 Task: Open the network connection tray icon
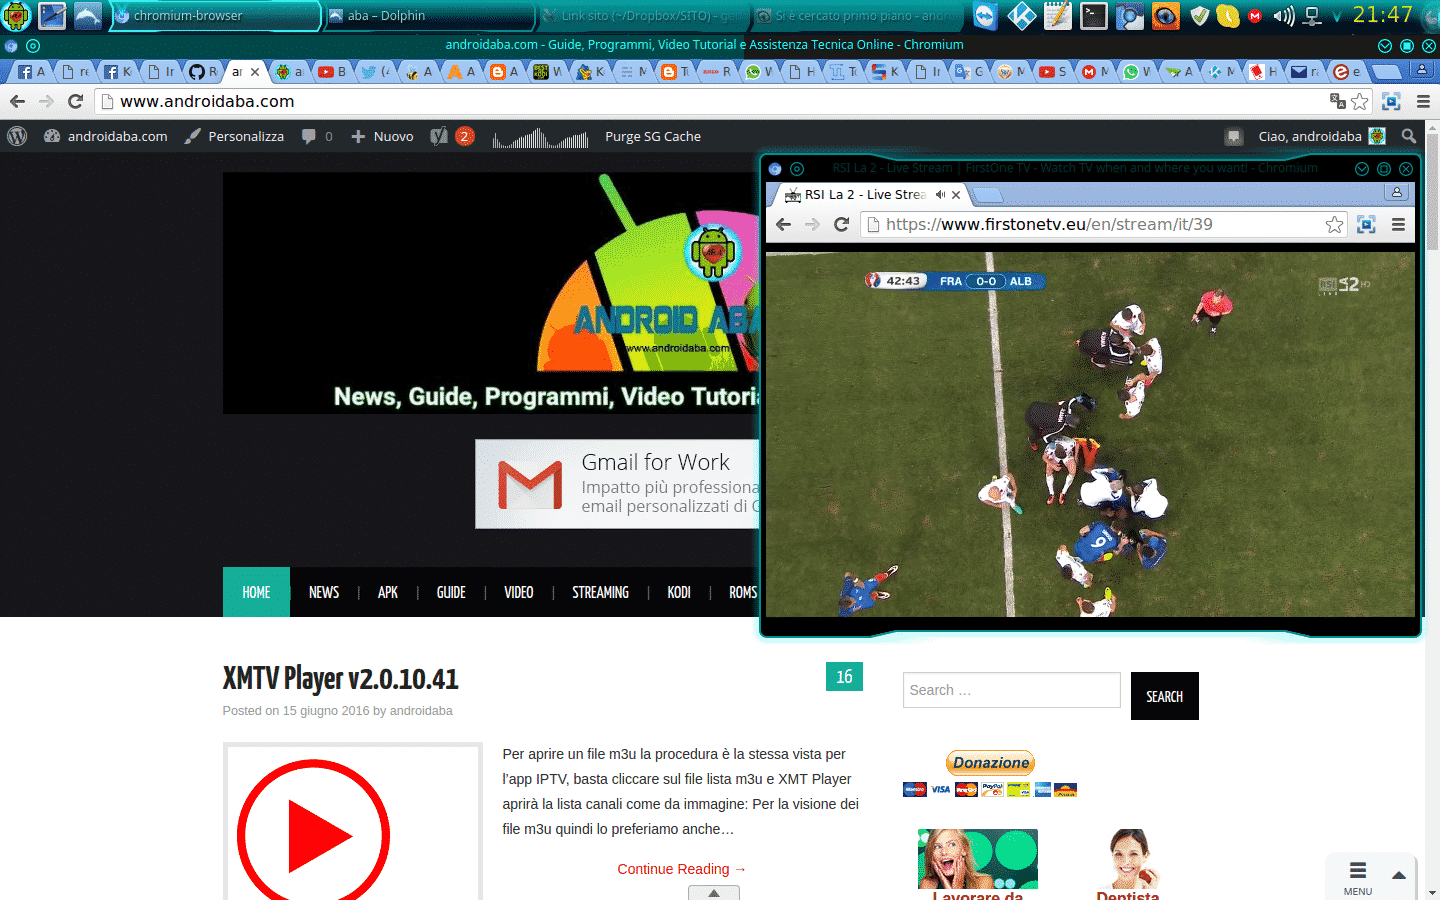tap(1312, 16)
